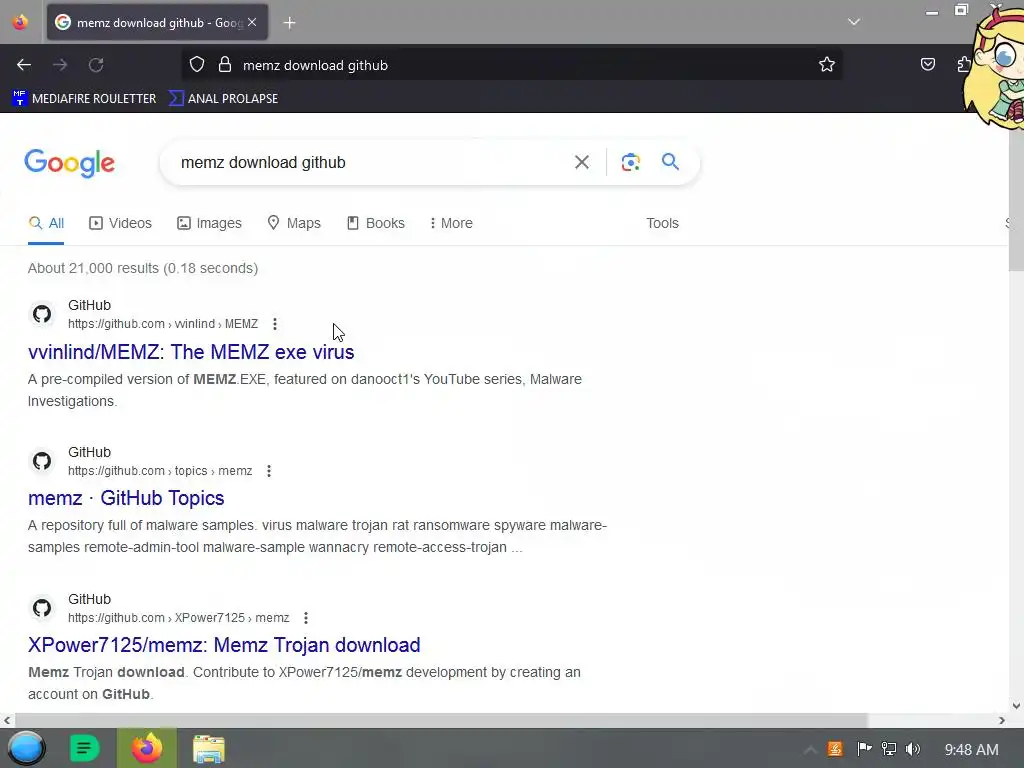Open the Pocket save icon
Viewport: 1024px width, 768px height.
(927, 64)
